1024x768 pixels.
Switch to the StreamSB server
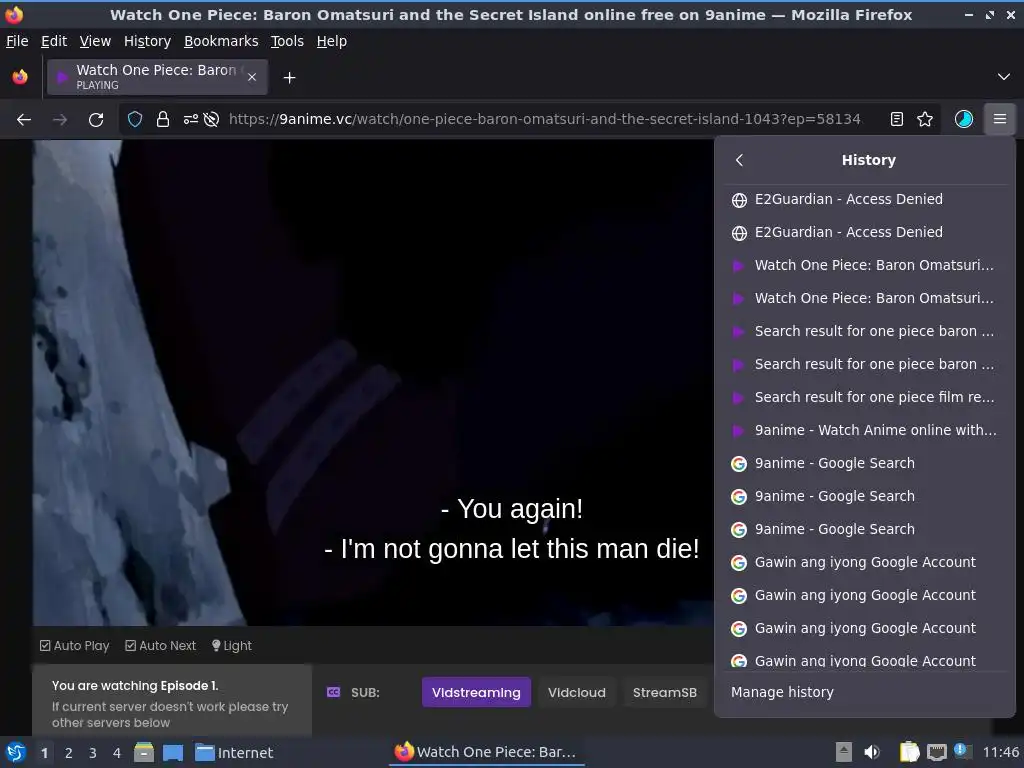[665, 692]
